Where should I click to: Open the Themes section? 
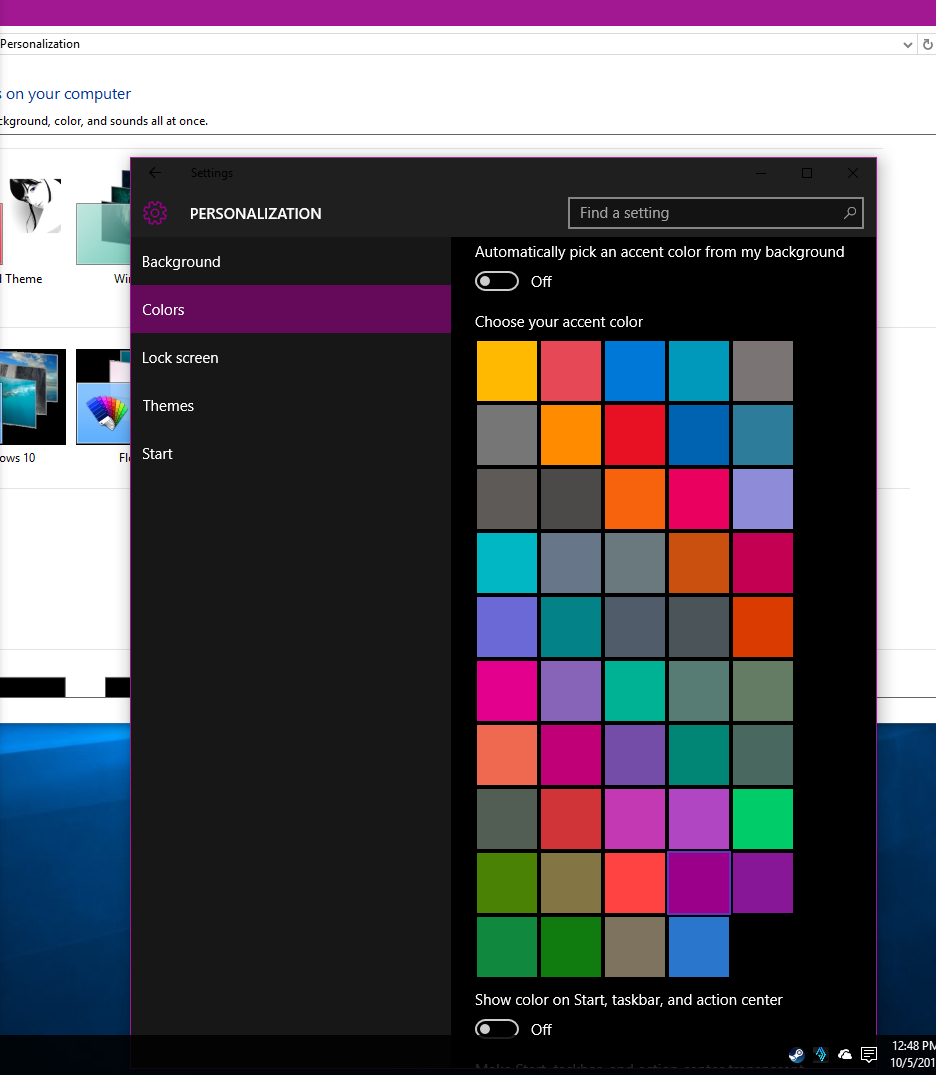(168, 405)
